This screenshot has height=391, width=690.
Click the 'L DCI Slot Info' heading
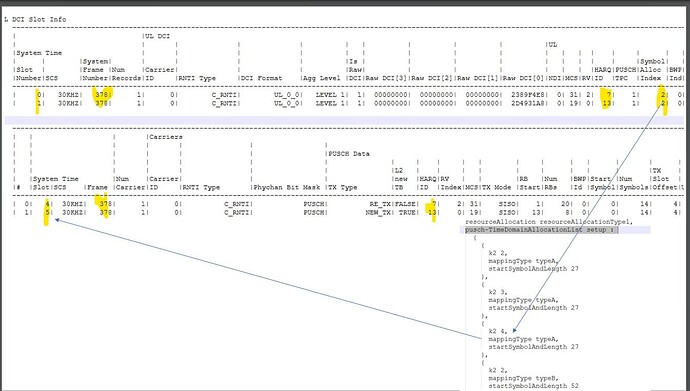pyautogui.click(x=35, y=19)
